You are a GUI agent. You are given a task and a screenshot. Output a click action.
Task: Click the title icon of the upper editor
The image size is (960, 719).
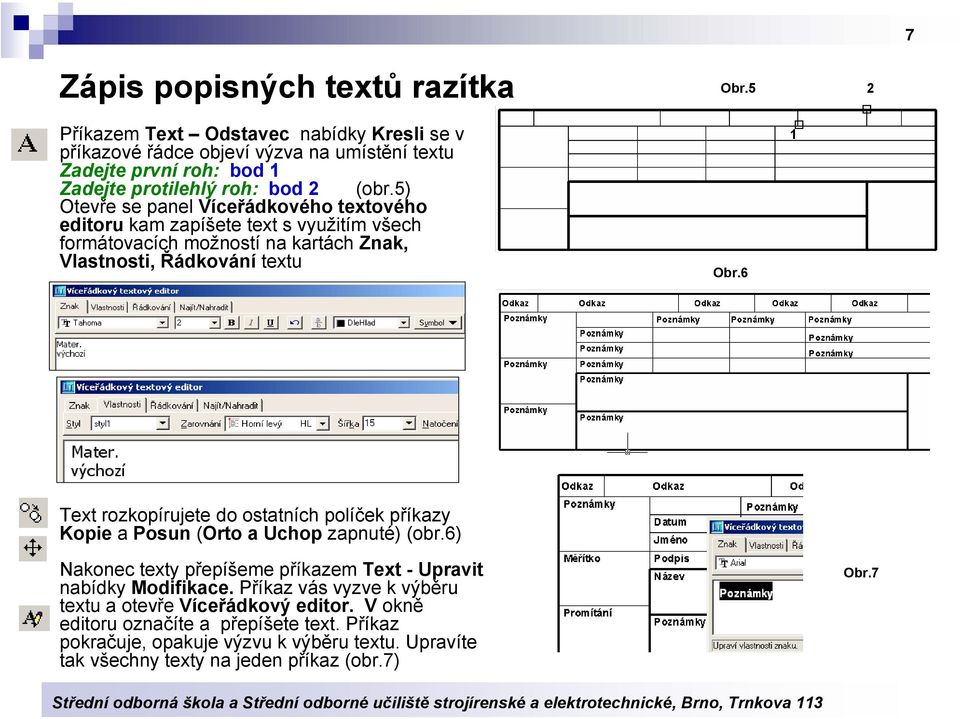tap(59, 291)
